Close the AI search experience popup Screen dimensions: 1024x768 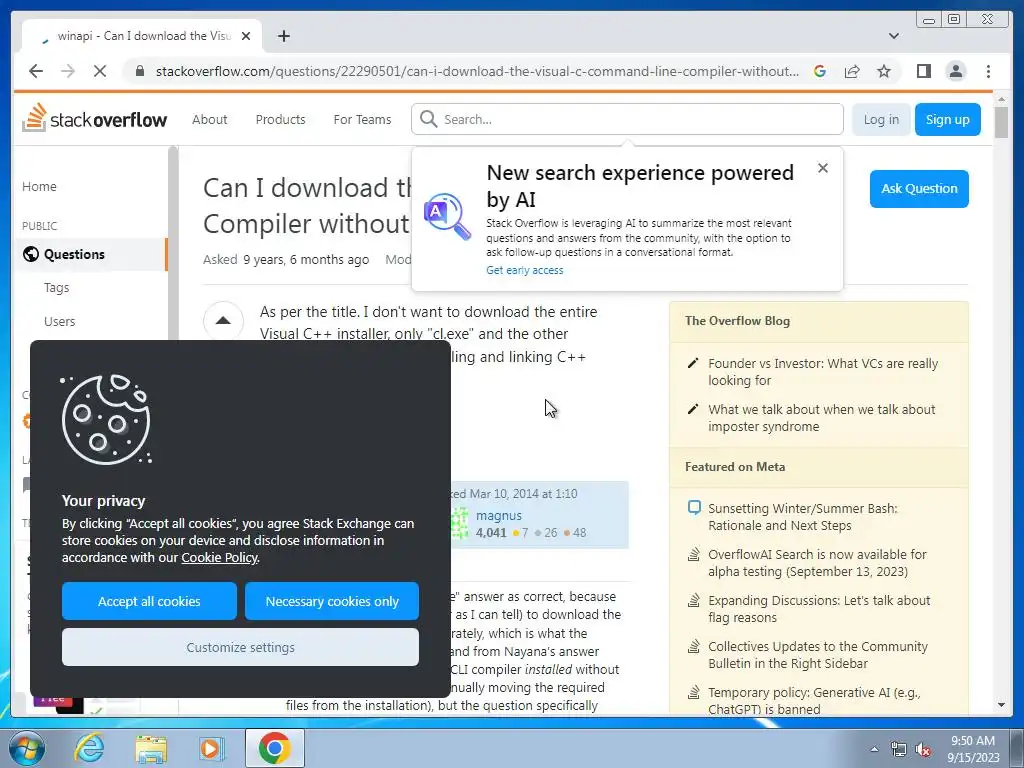(823, 168)
